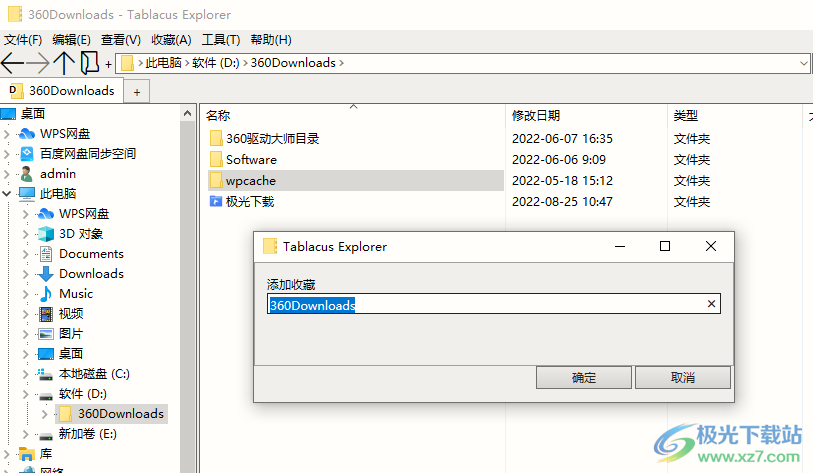Viewport: 813px width, 473px height.
Task: Select 软件 (D:) drive icon
Action: pos(46,395)
